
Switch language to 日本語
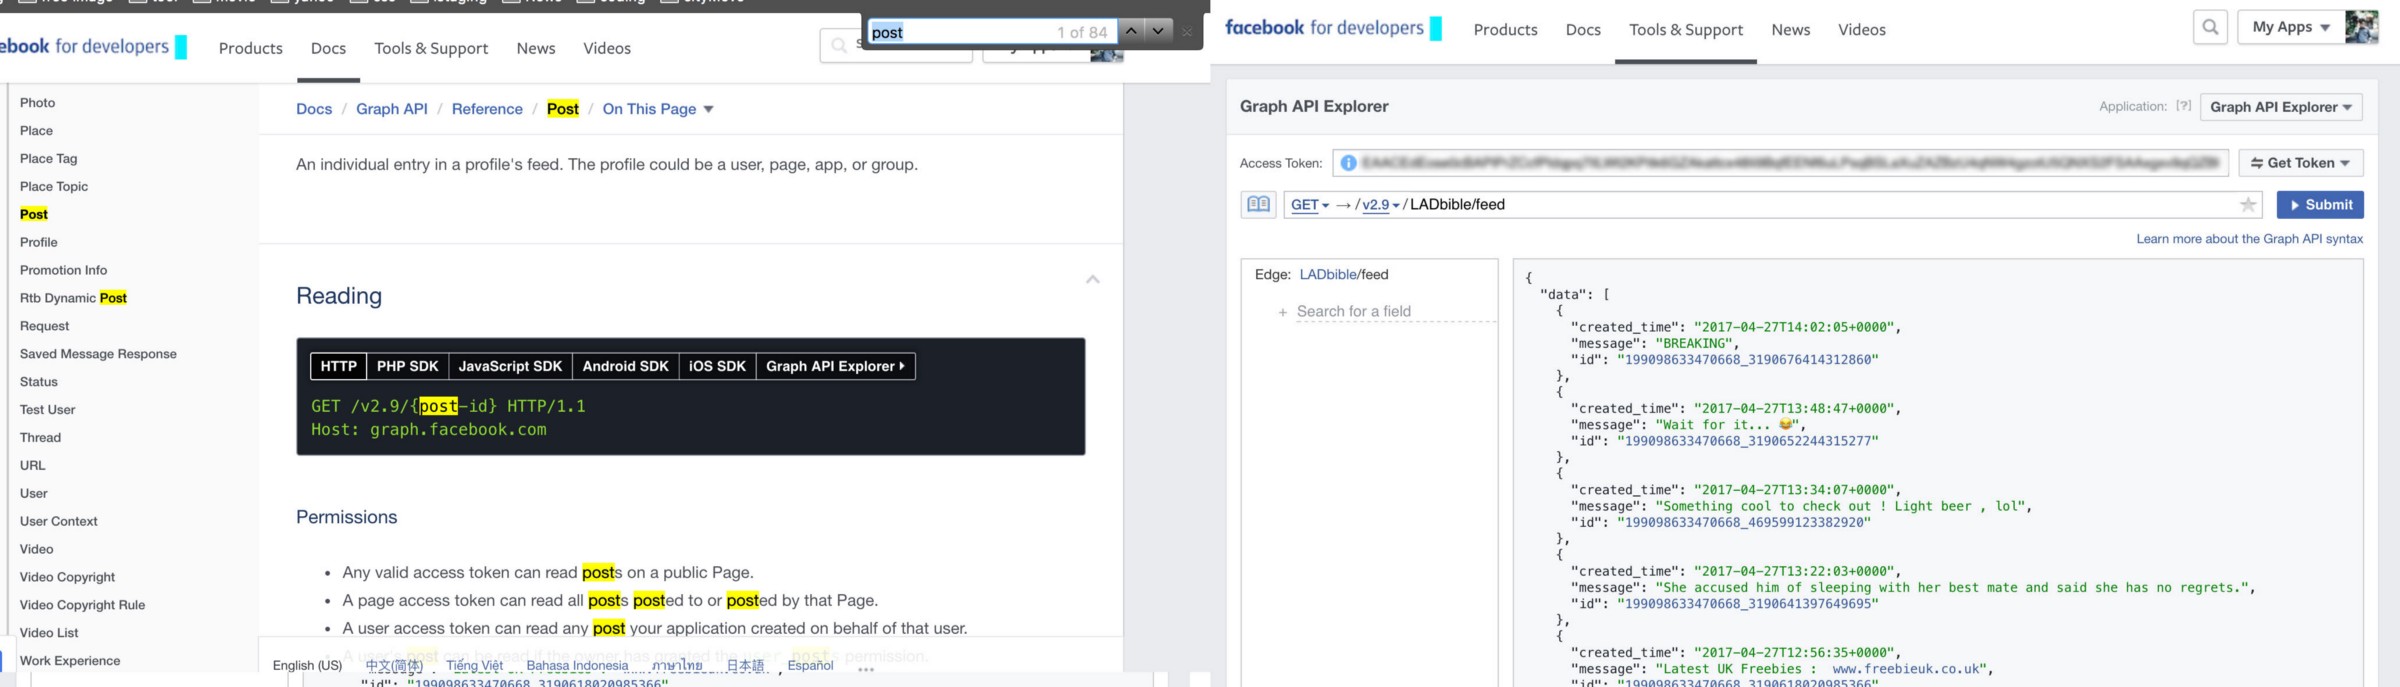tap(745, 665)
